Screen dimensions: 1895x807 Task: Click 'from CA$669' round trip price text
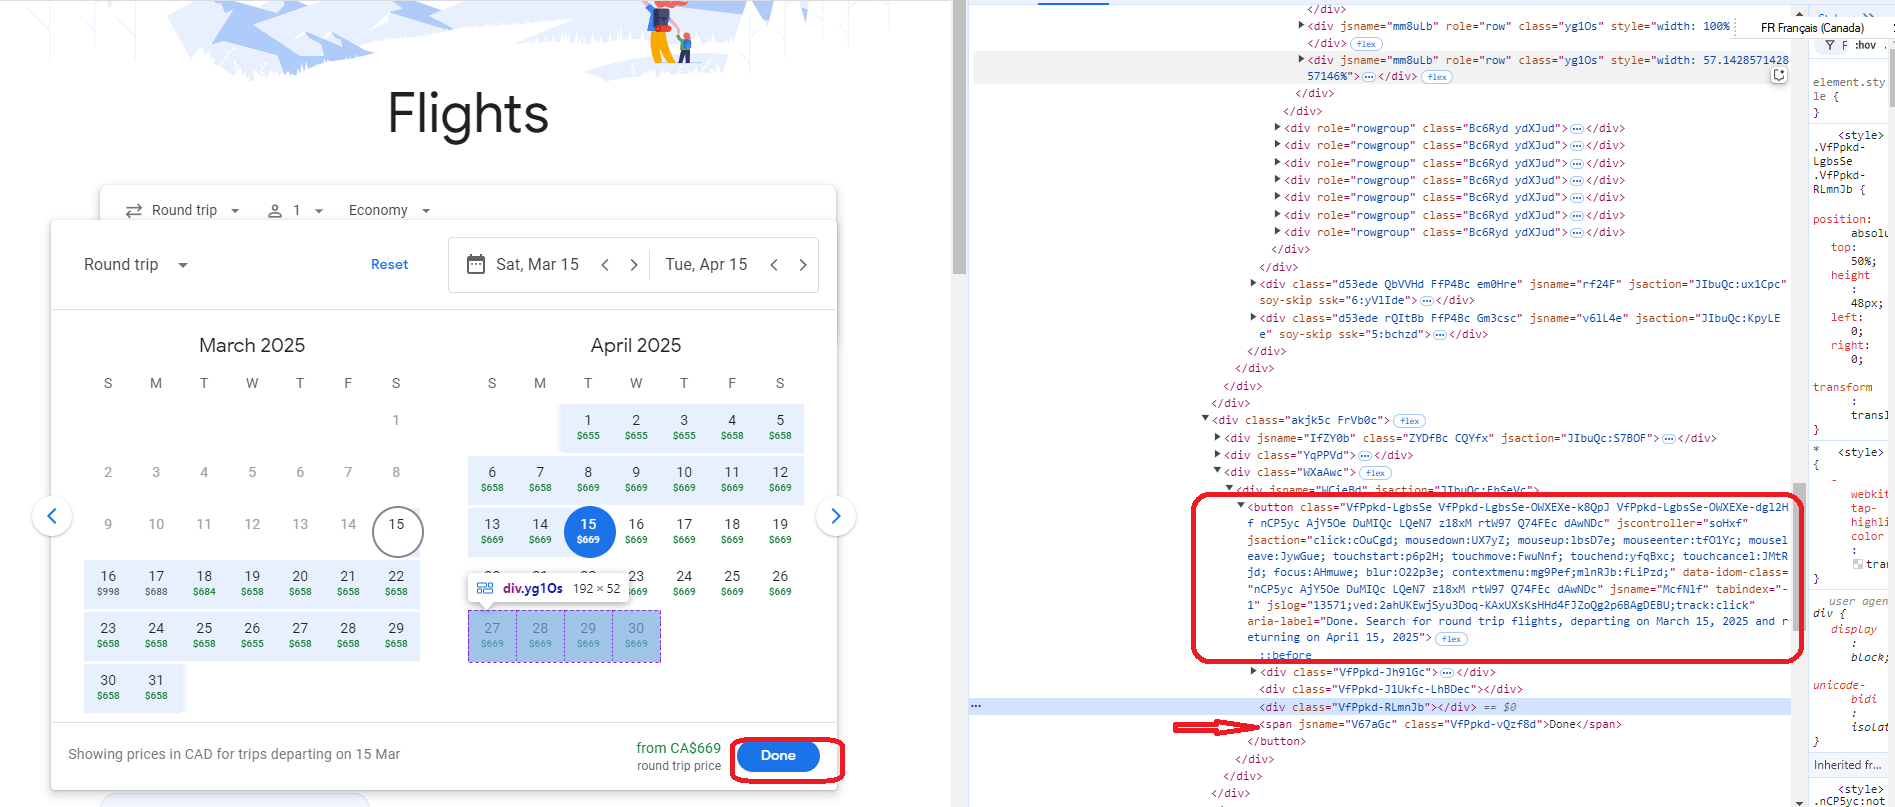point(678,748)
